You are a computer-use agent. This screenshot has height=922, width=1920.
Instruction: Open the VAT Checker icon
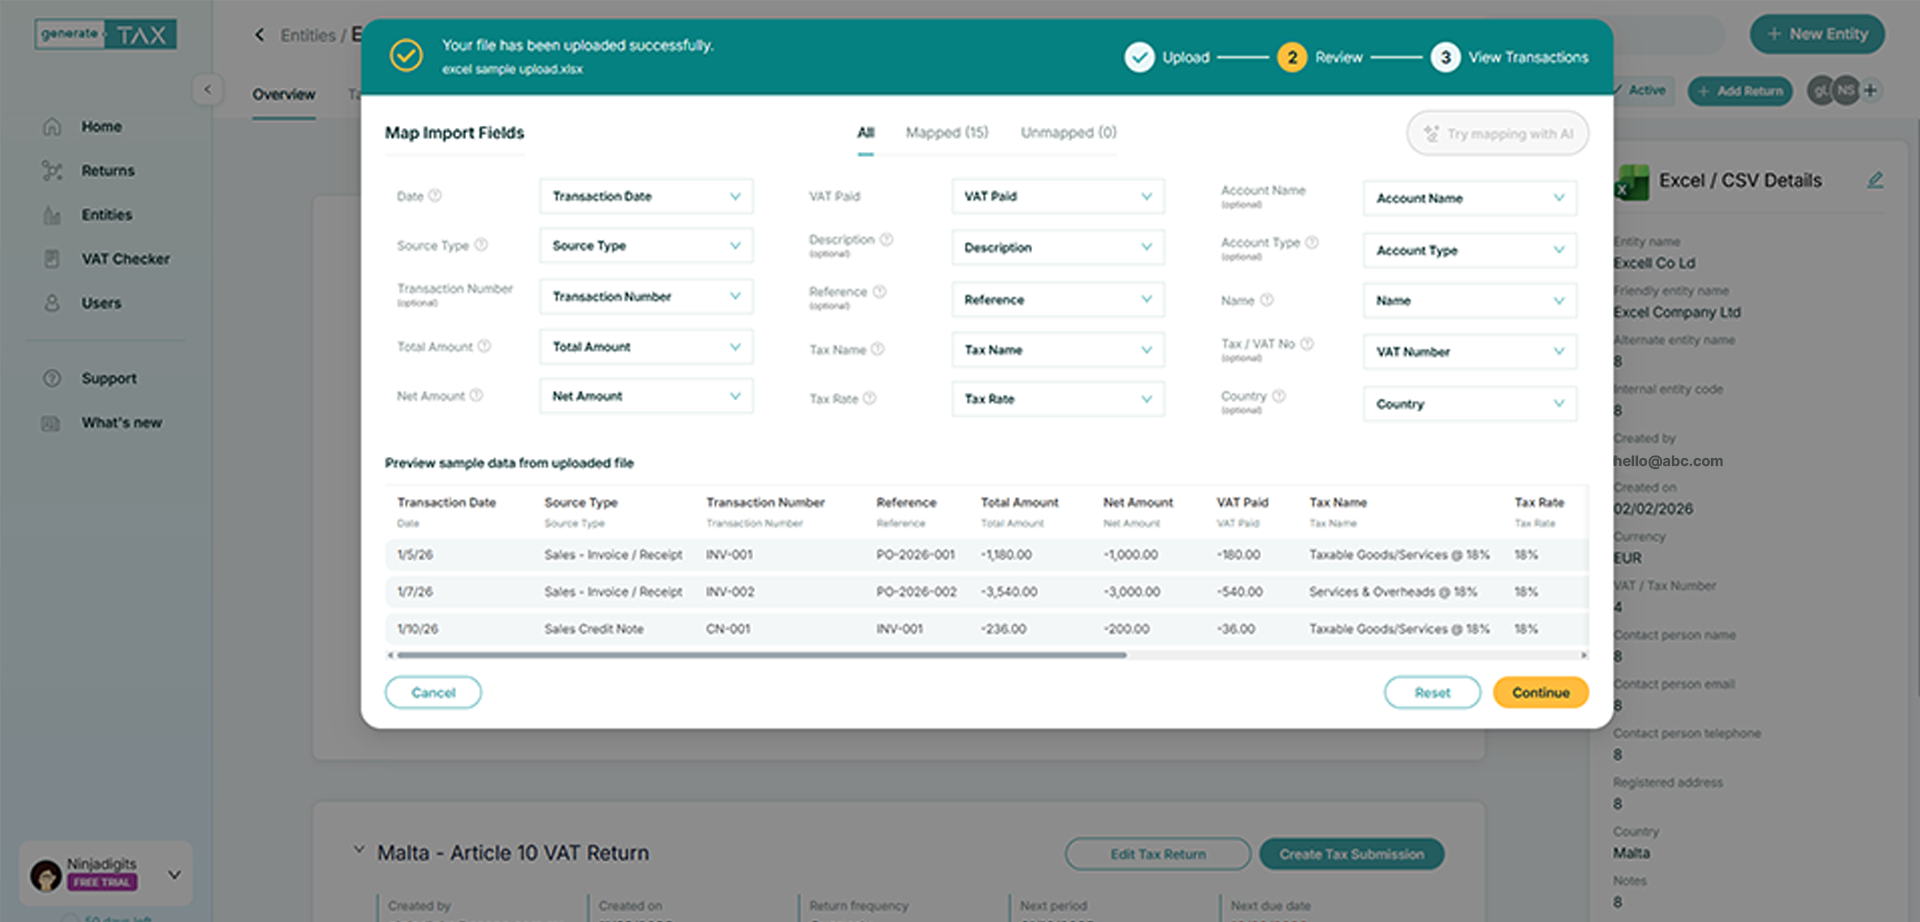(x=52, y=259)
